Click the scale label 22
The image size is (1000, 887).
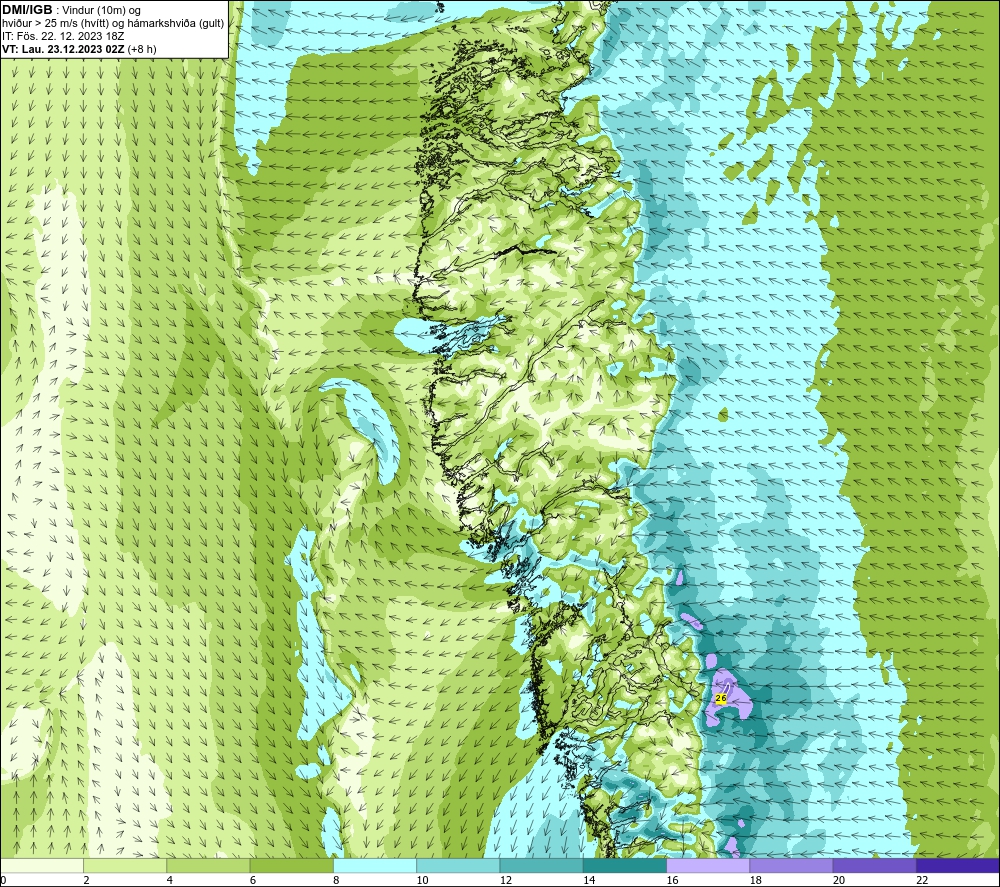coord(922,880)
